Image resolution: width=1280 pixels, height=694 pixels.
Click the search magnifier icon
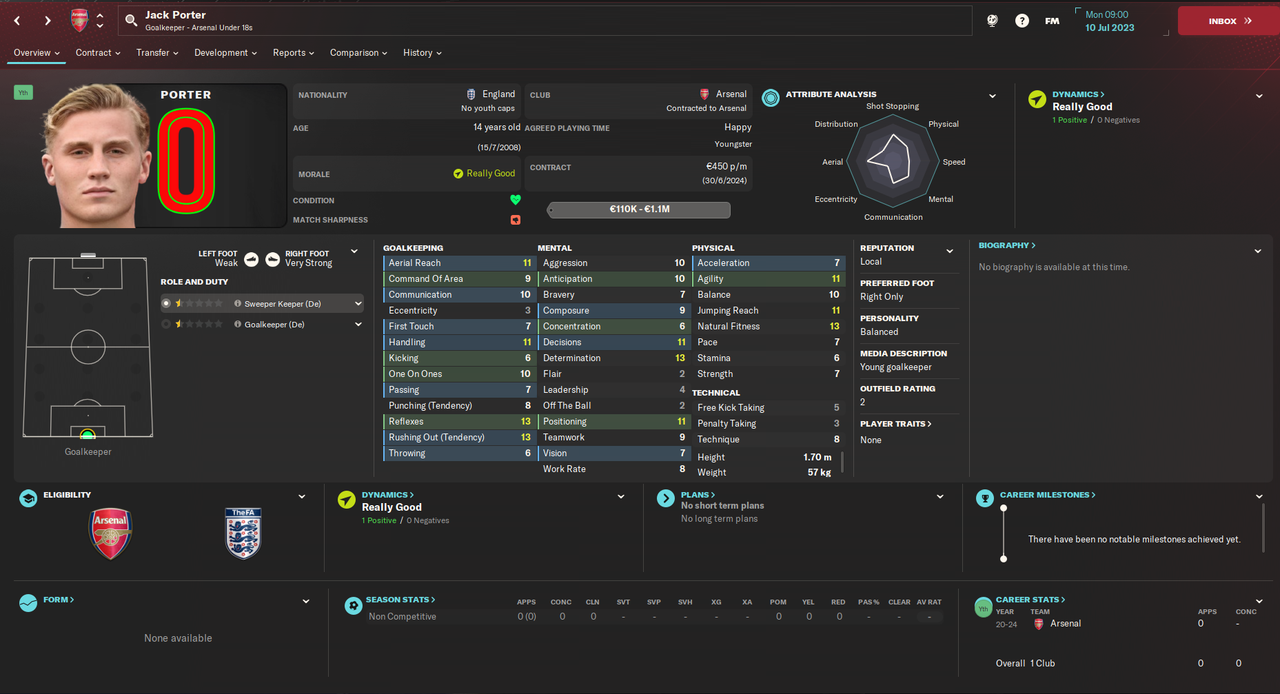(x=131, y=20)
